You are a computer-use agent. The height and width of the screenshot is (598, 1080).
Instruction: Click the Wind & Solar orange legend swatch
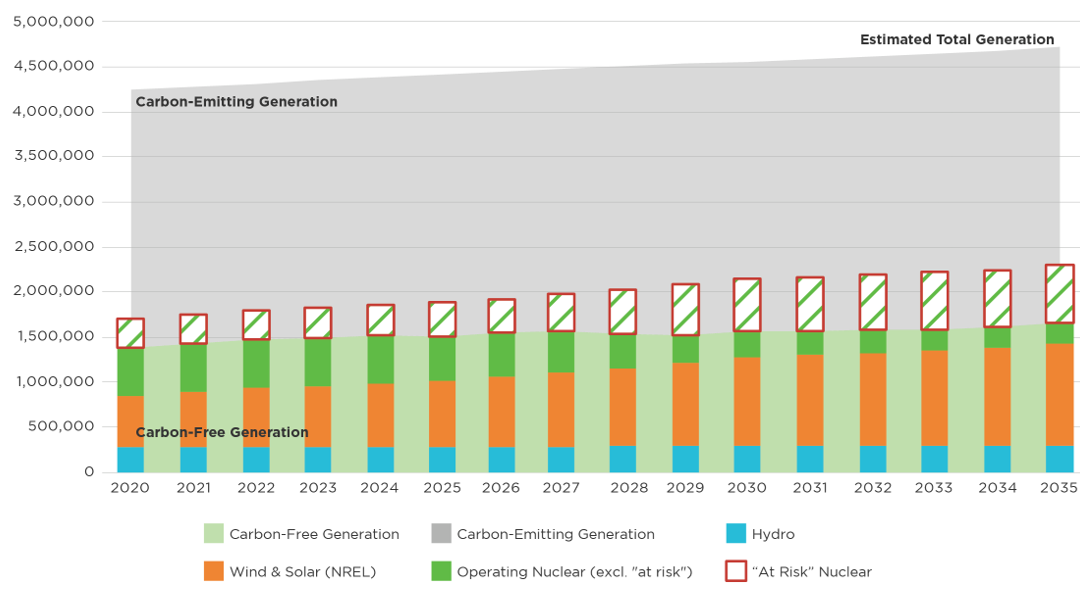(214, 572)
